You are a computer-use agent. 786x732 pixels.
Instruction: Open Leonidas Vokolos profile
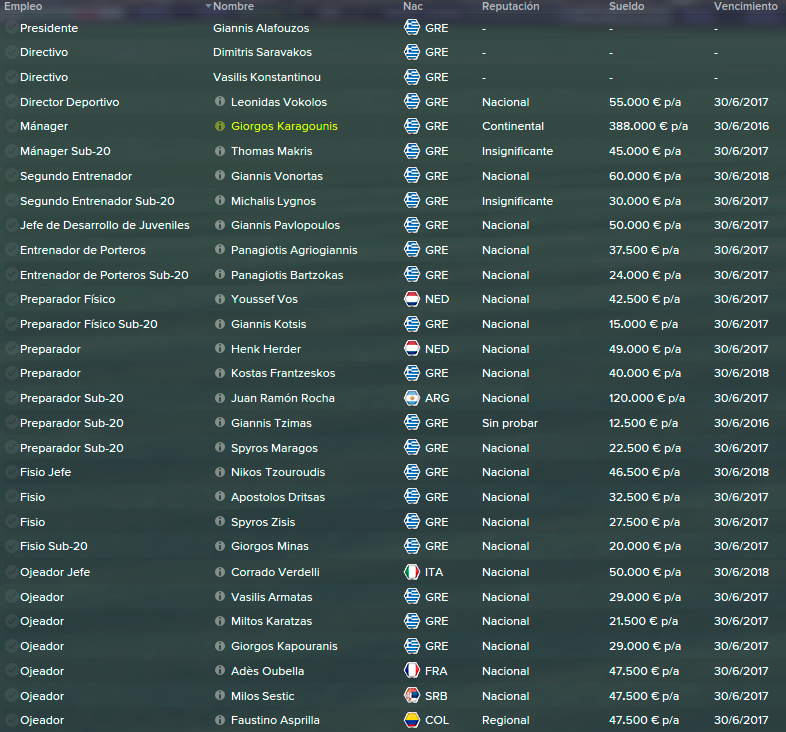click(x=279, y=102)
